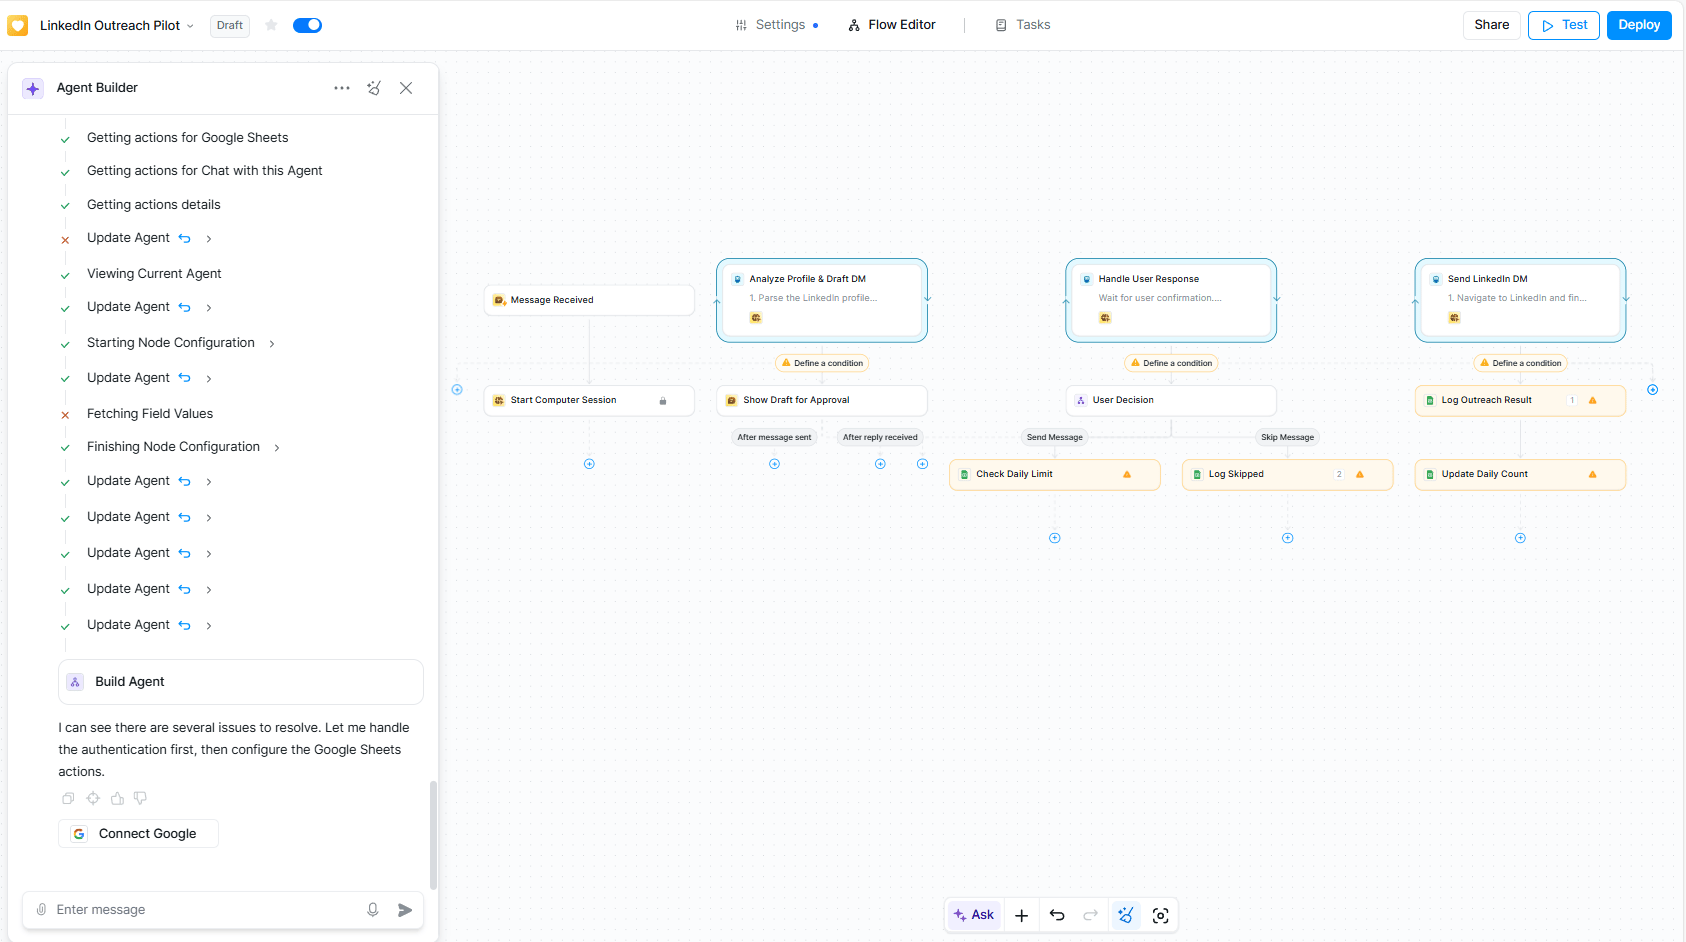Click the LinkedIn Outreach Pilot heart logo icon
This screenshot has height=942, width=1686.
[x=18, y=25]
